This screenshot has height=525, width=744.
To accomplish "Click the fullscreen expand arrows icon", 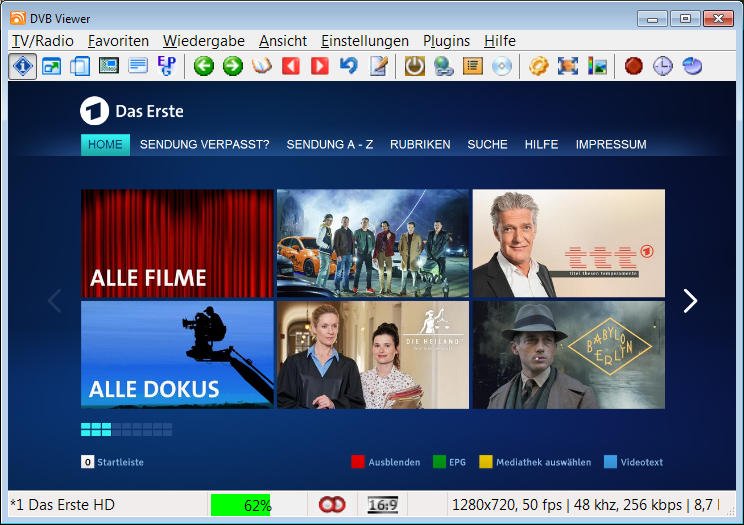I will coord(567,66).
